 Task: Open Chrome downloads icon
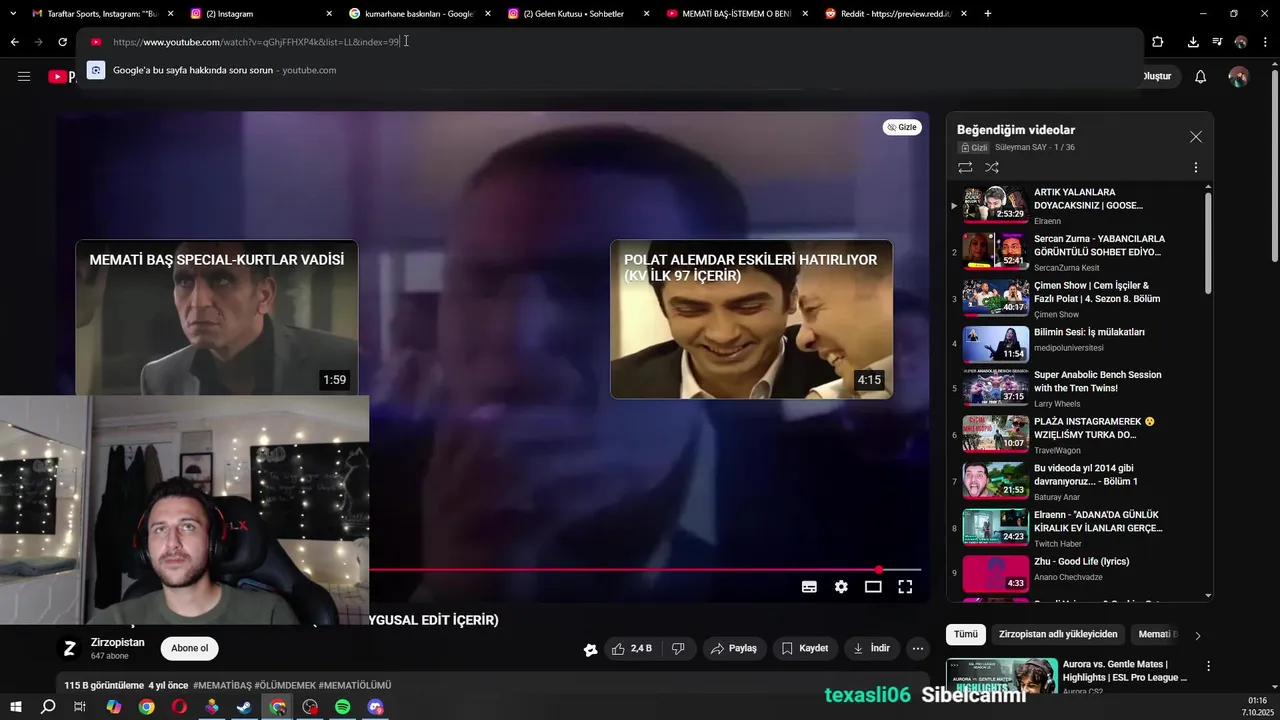pos(1193,42)
